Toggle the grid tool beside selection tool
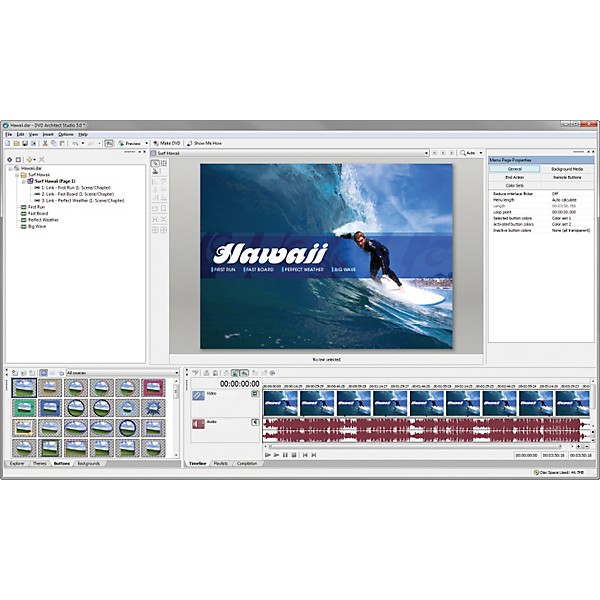The width and height of the screenshot is (600, 600). [164, 163]
